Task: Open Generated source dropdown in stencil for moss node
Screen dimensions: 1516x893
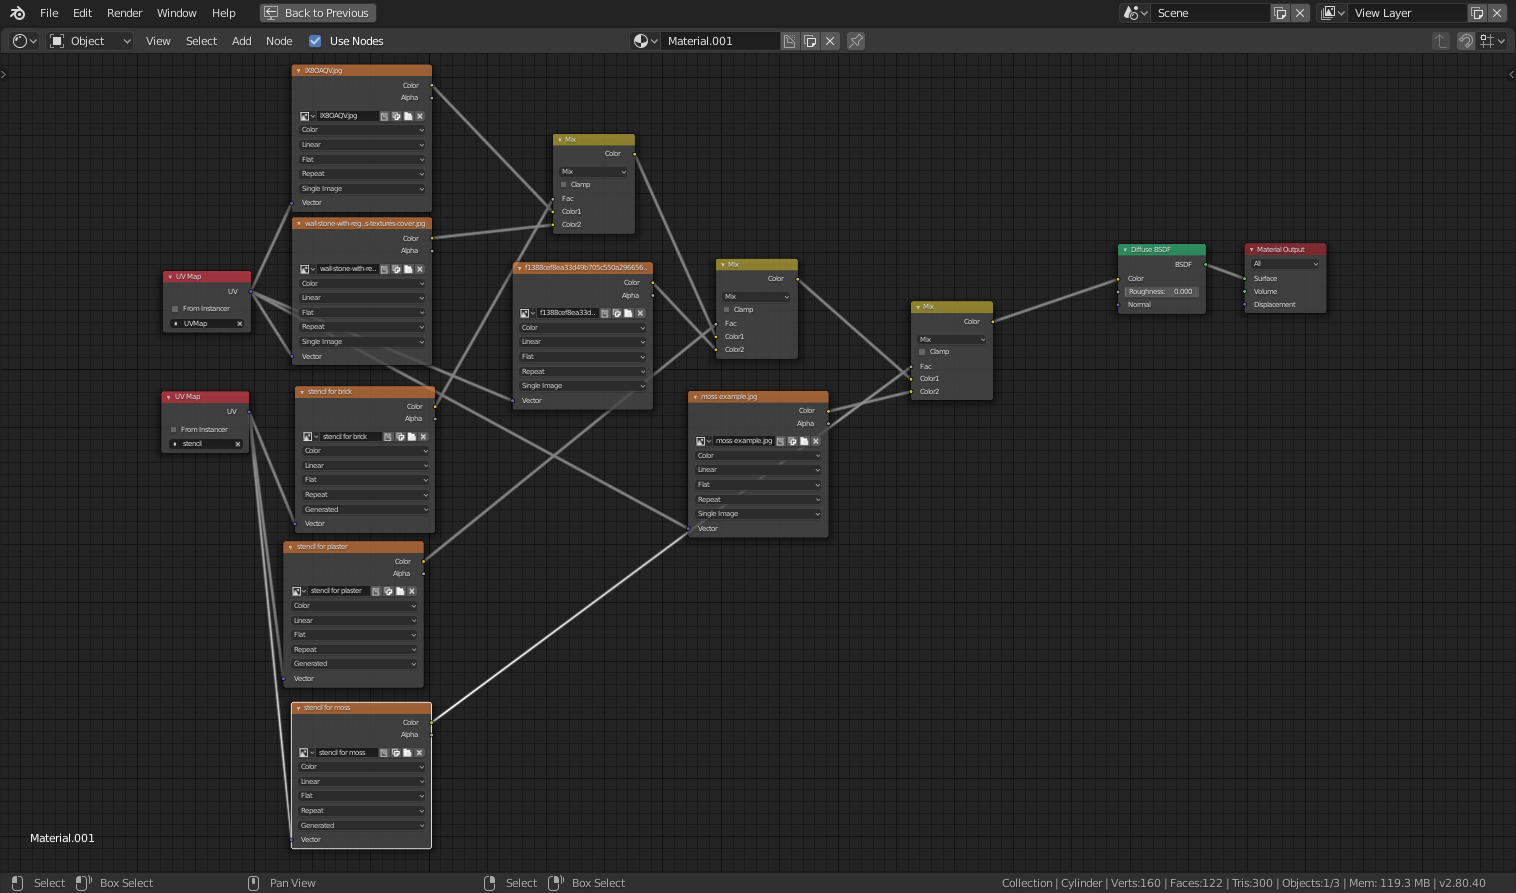Action: pyautogui.click(x=362, y=826)
